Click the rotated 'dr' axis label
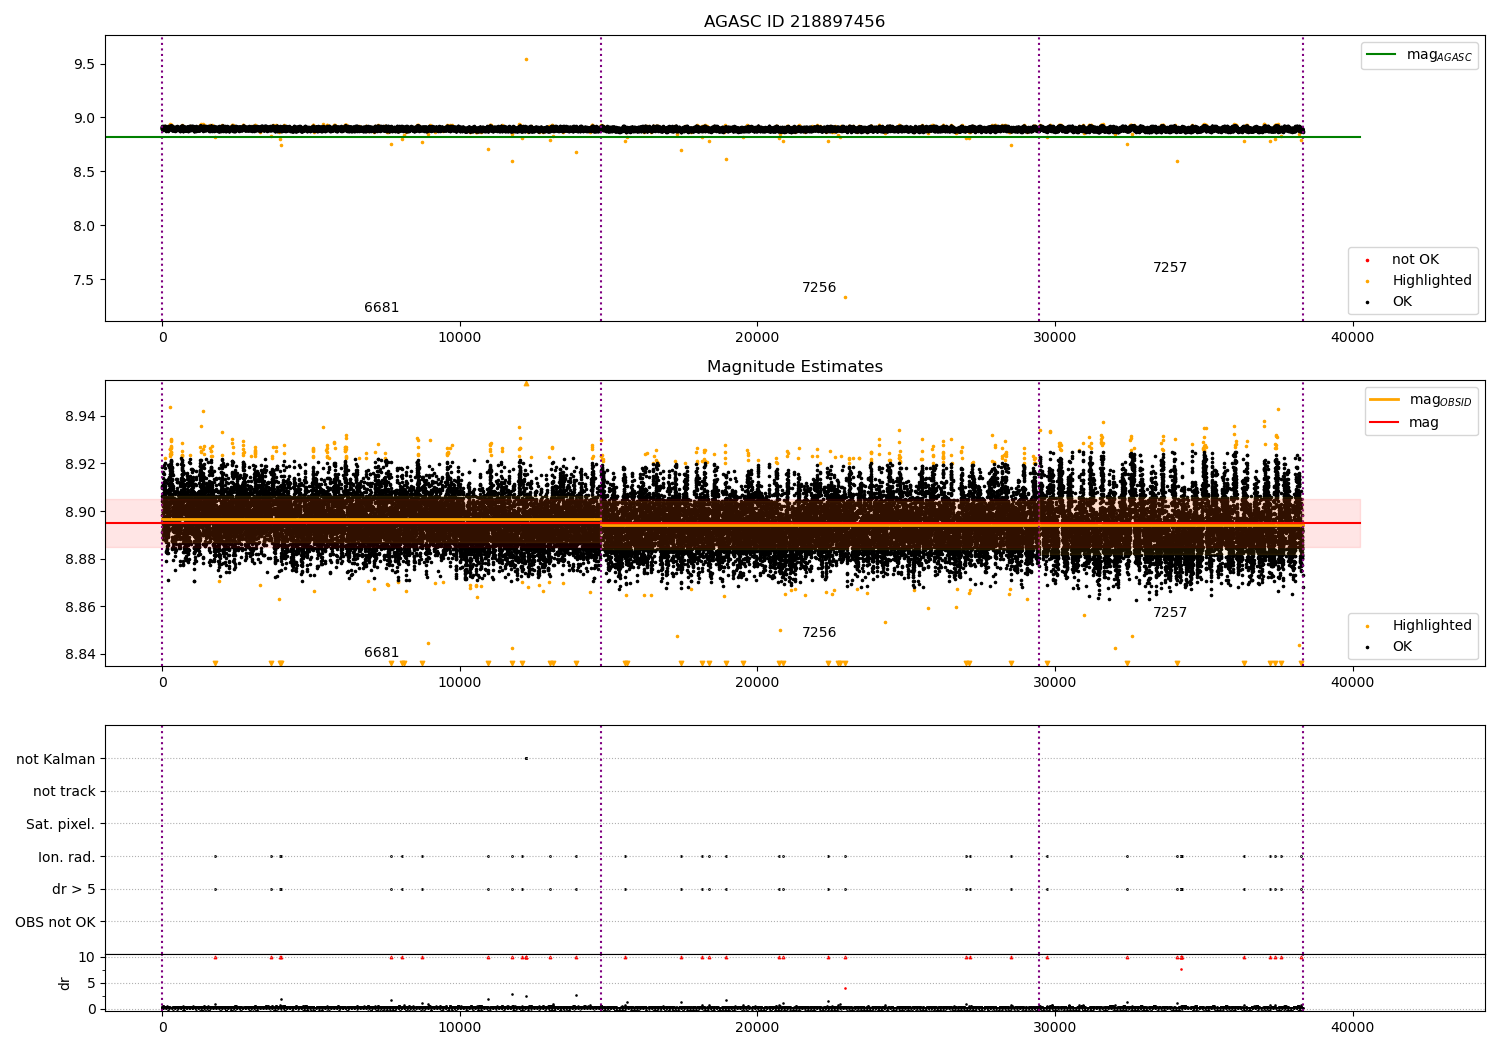This screenshot has height=1050, width=1500. [64, 983]
